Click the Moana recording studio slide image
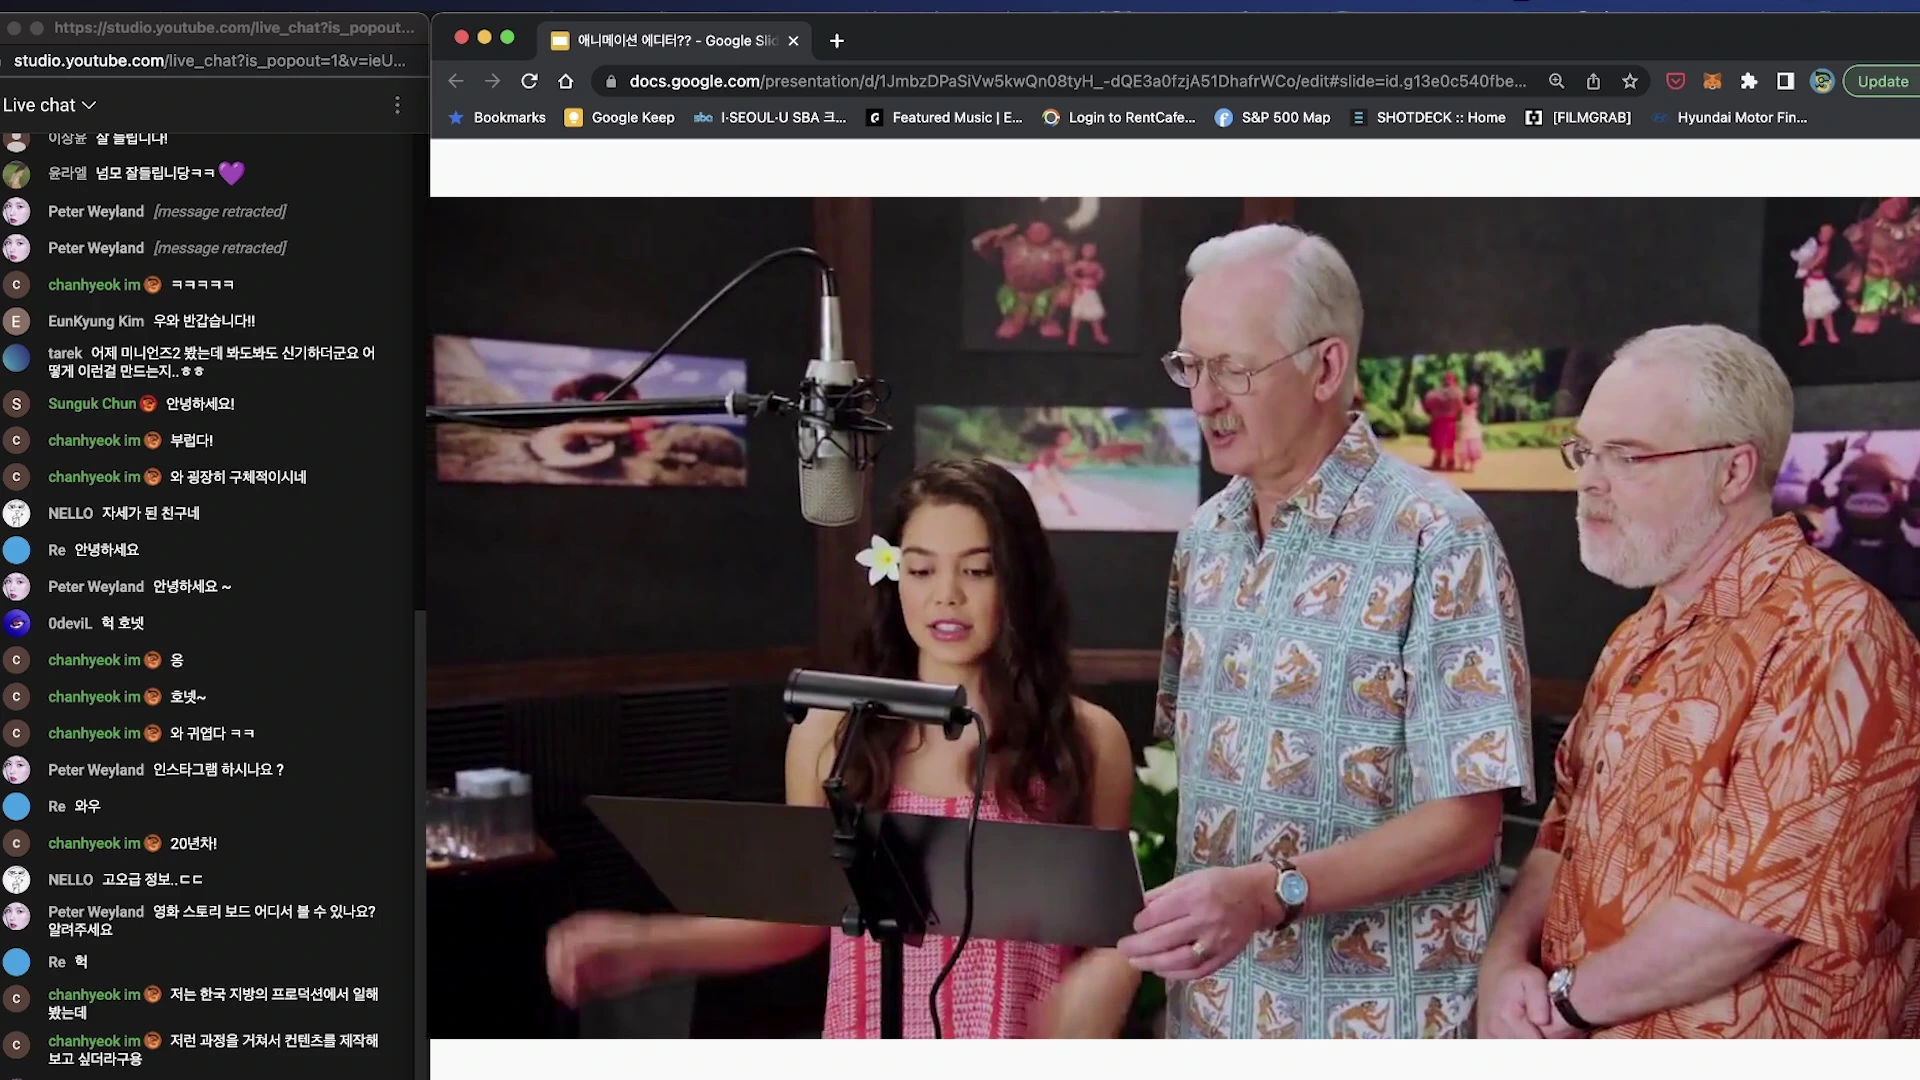The width and height of the screenshot is (1920, 1080). tap(1174, 617)
